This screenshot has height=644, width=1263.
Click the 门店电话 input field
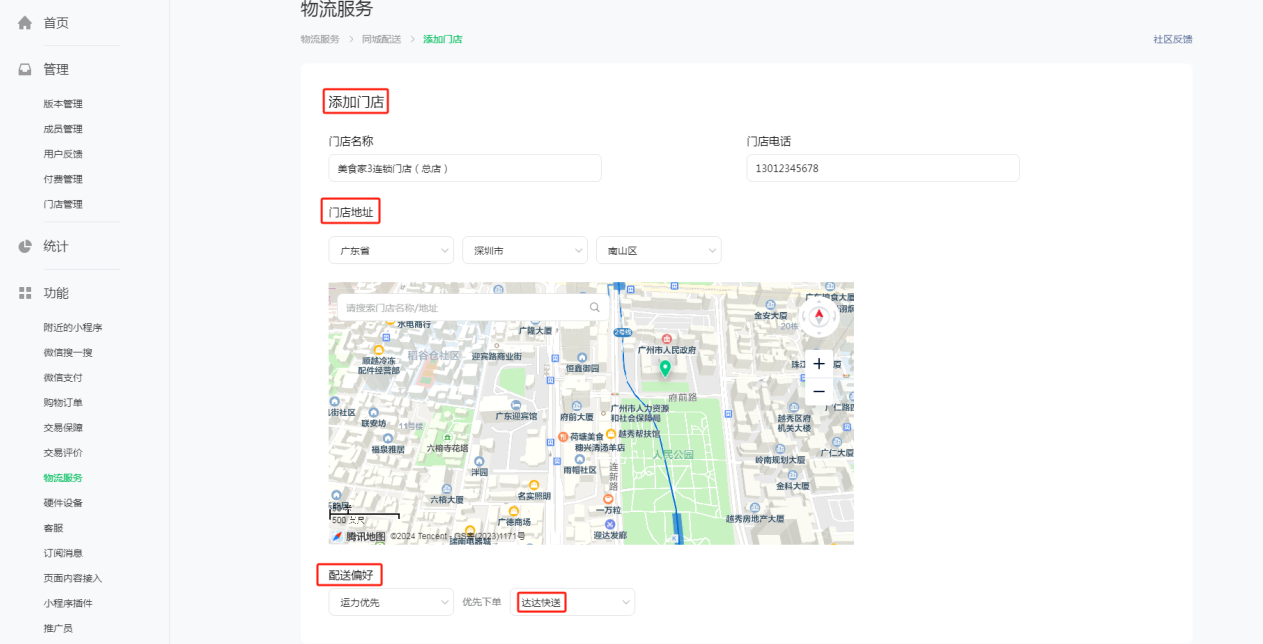[883, 168]
